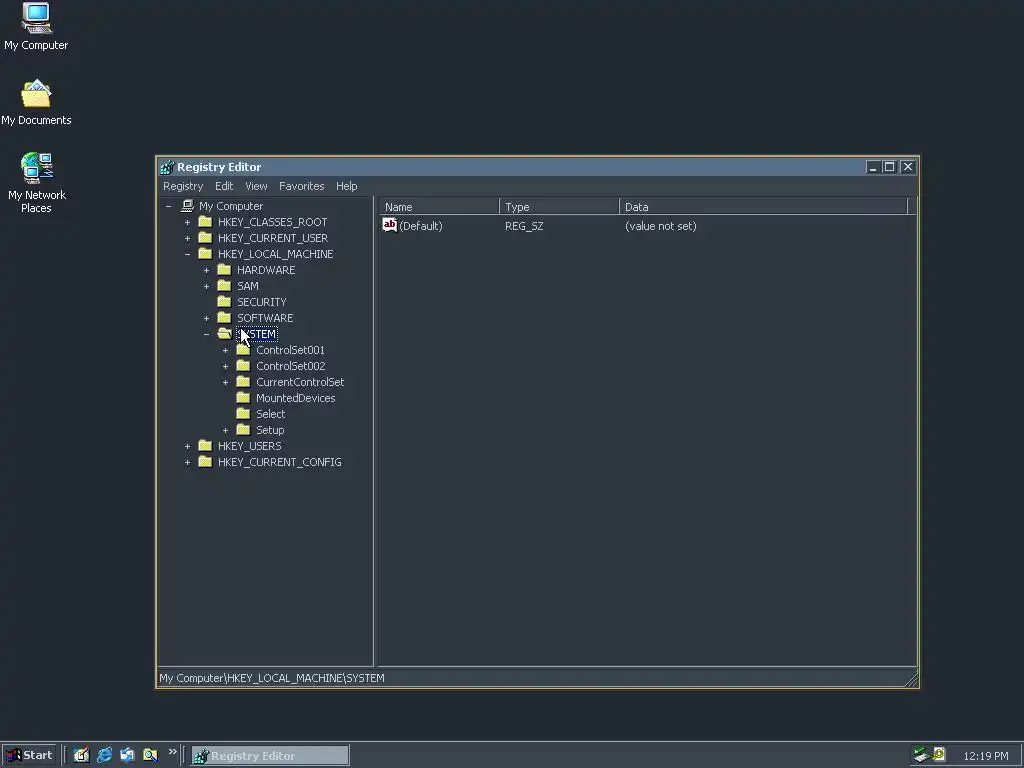Collapse the HKEY_LOCAL_MACHINE key
This screenshot has width=1024, height=768.
(187, 254)
